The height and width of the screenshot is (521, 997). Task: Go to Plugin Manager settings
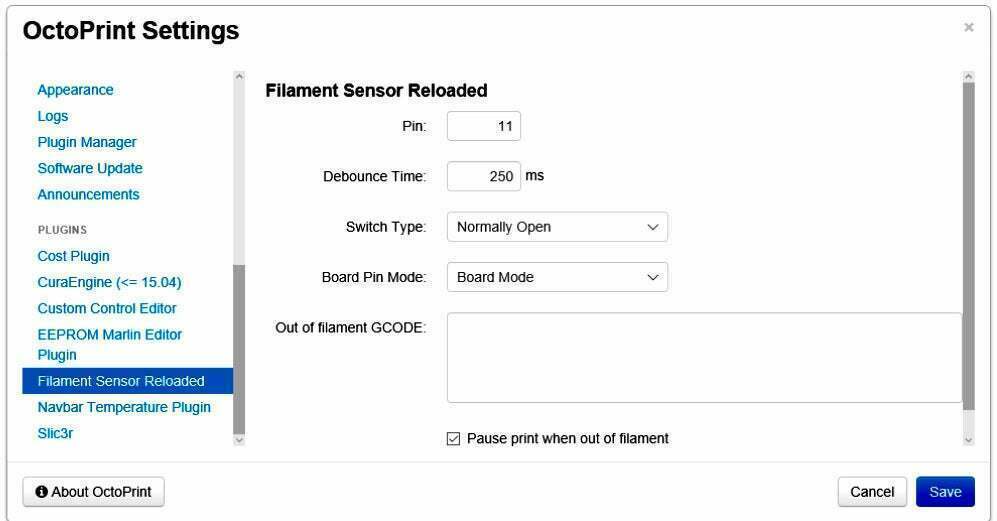click(87, 142)
